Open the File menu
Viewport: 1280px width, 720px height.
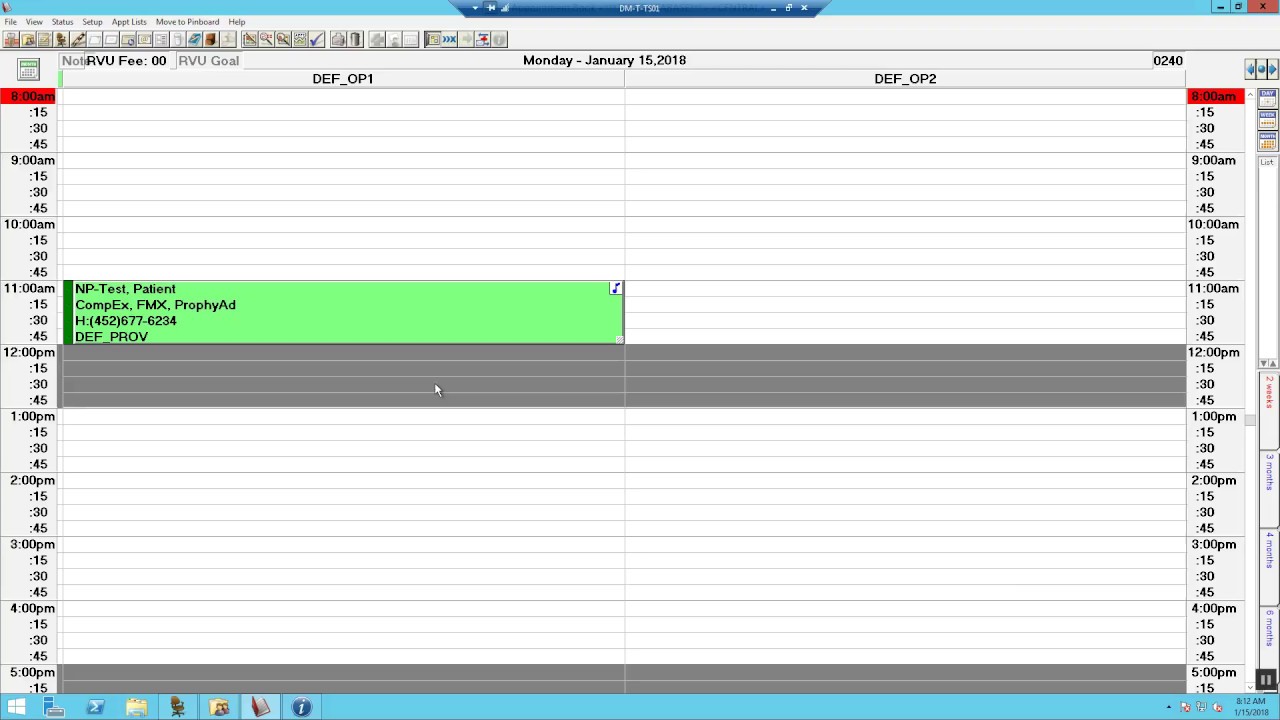[10, 21]
